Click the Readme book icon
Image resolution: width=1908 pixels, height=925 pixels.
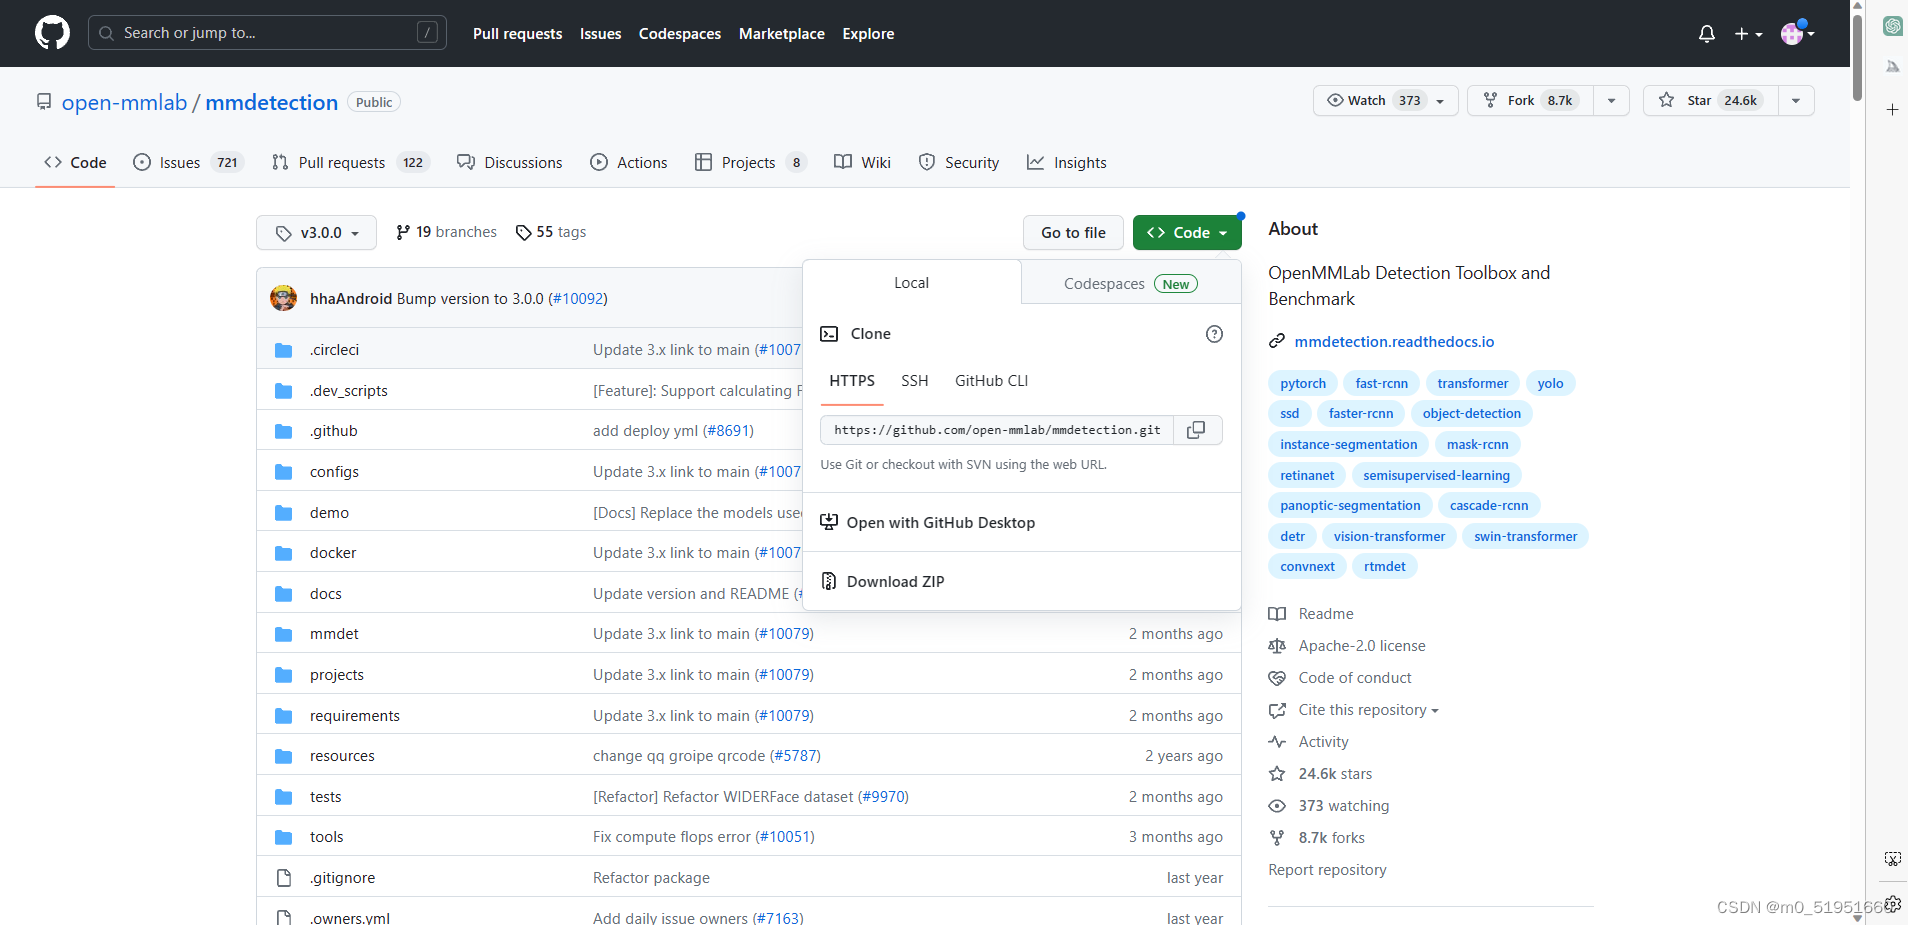(x=1277, y=614)
